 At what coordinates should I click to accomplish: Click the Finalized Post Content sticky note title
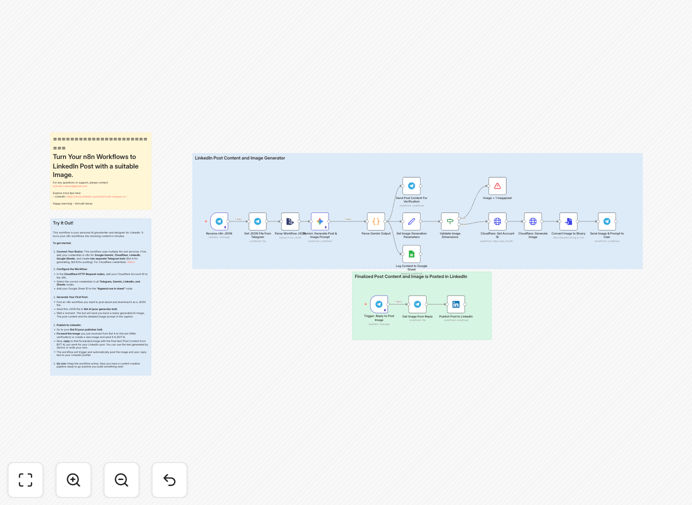pos(411,276)
